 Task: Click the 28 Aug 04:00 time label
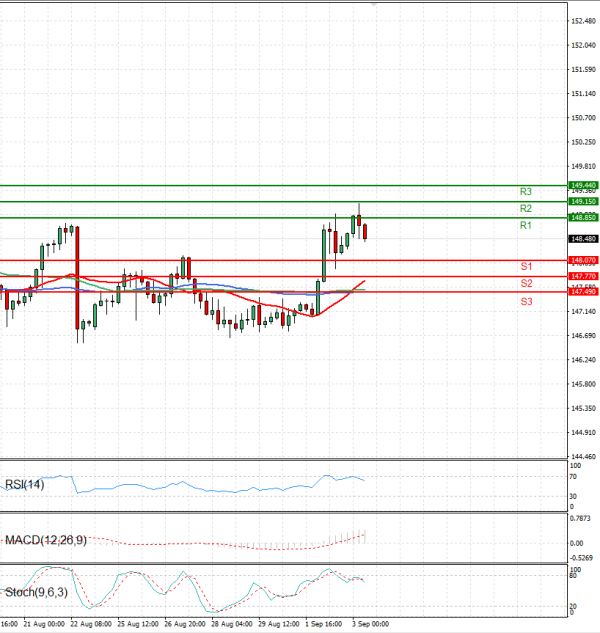click(232, 624)
